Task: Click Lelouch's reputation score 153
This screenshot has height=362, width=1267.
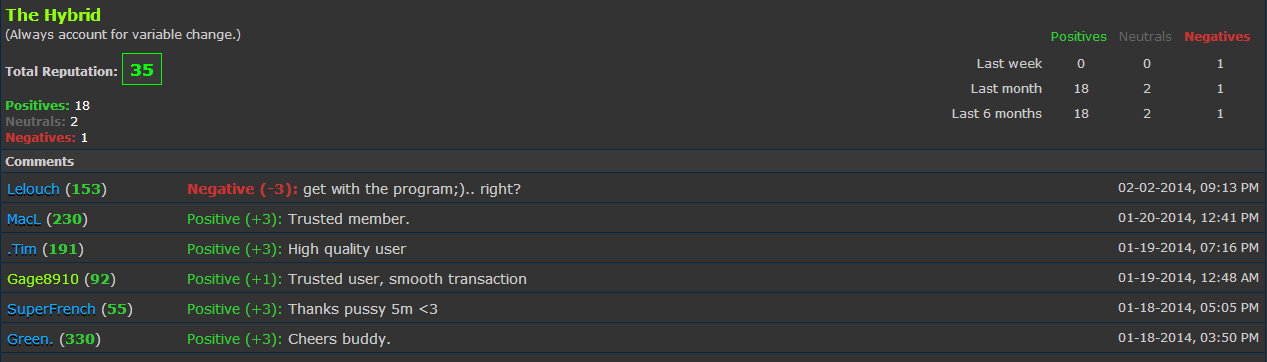Action: tap(86, 189)
